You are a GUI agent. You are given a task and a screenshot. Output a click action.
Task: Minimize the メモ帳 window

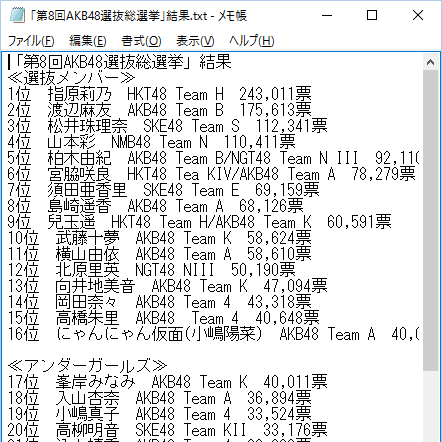pos(327,15)
